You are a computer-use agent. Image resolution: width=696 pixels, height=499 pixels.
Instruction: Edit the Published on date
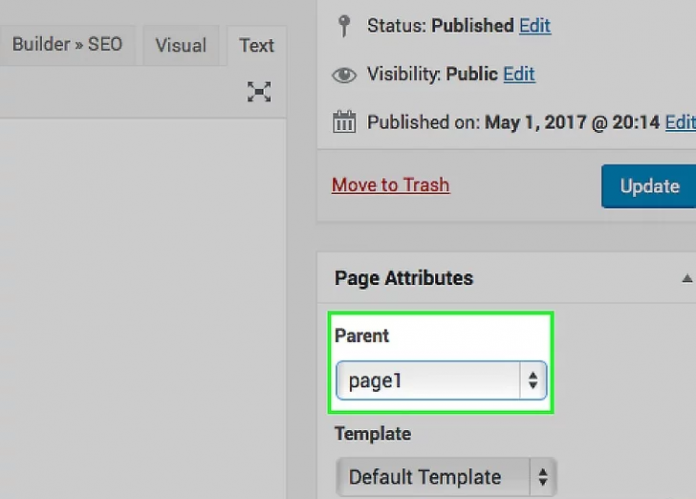(x=680, y=123)
